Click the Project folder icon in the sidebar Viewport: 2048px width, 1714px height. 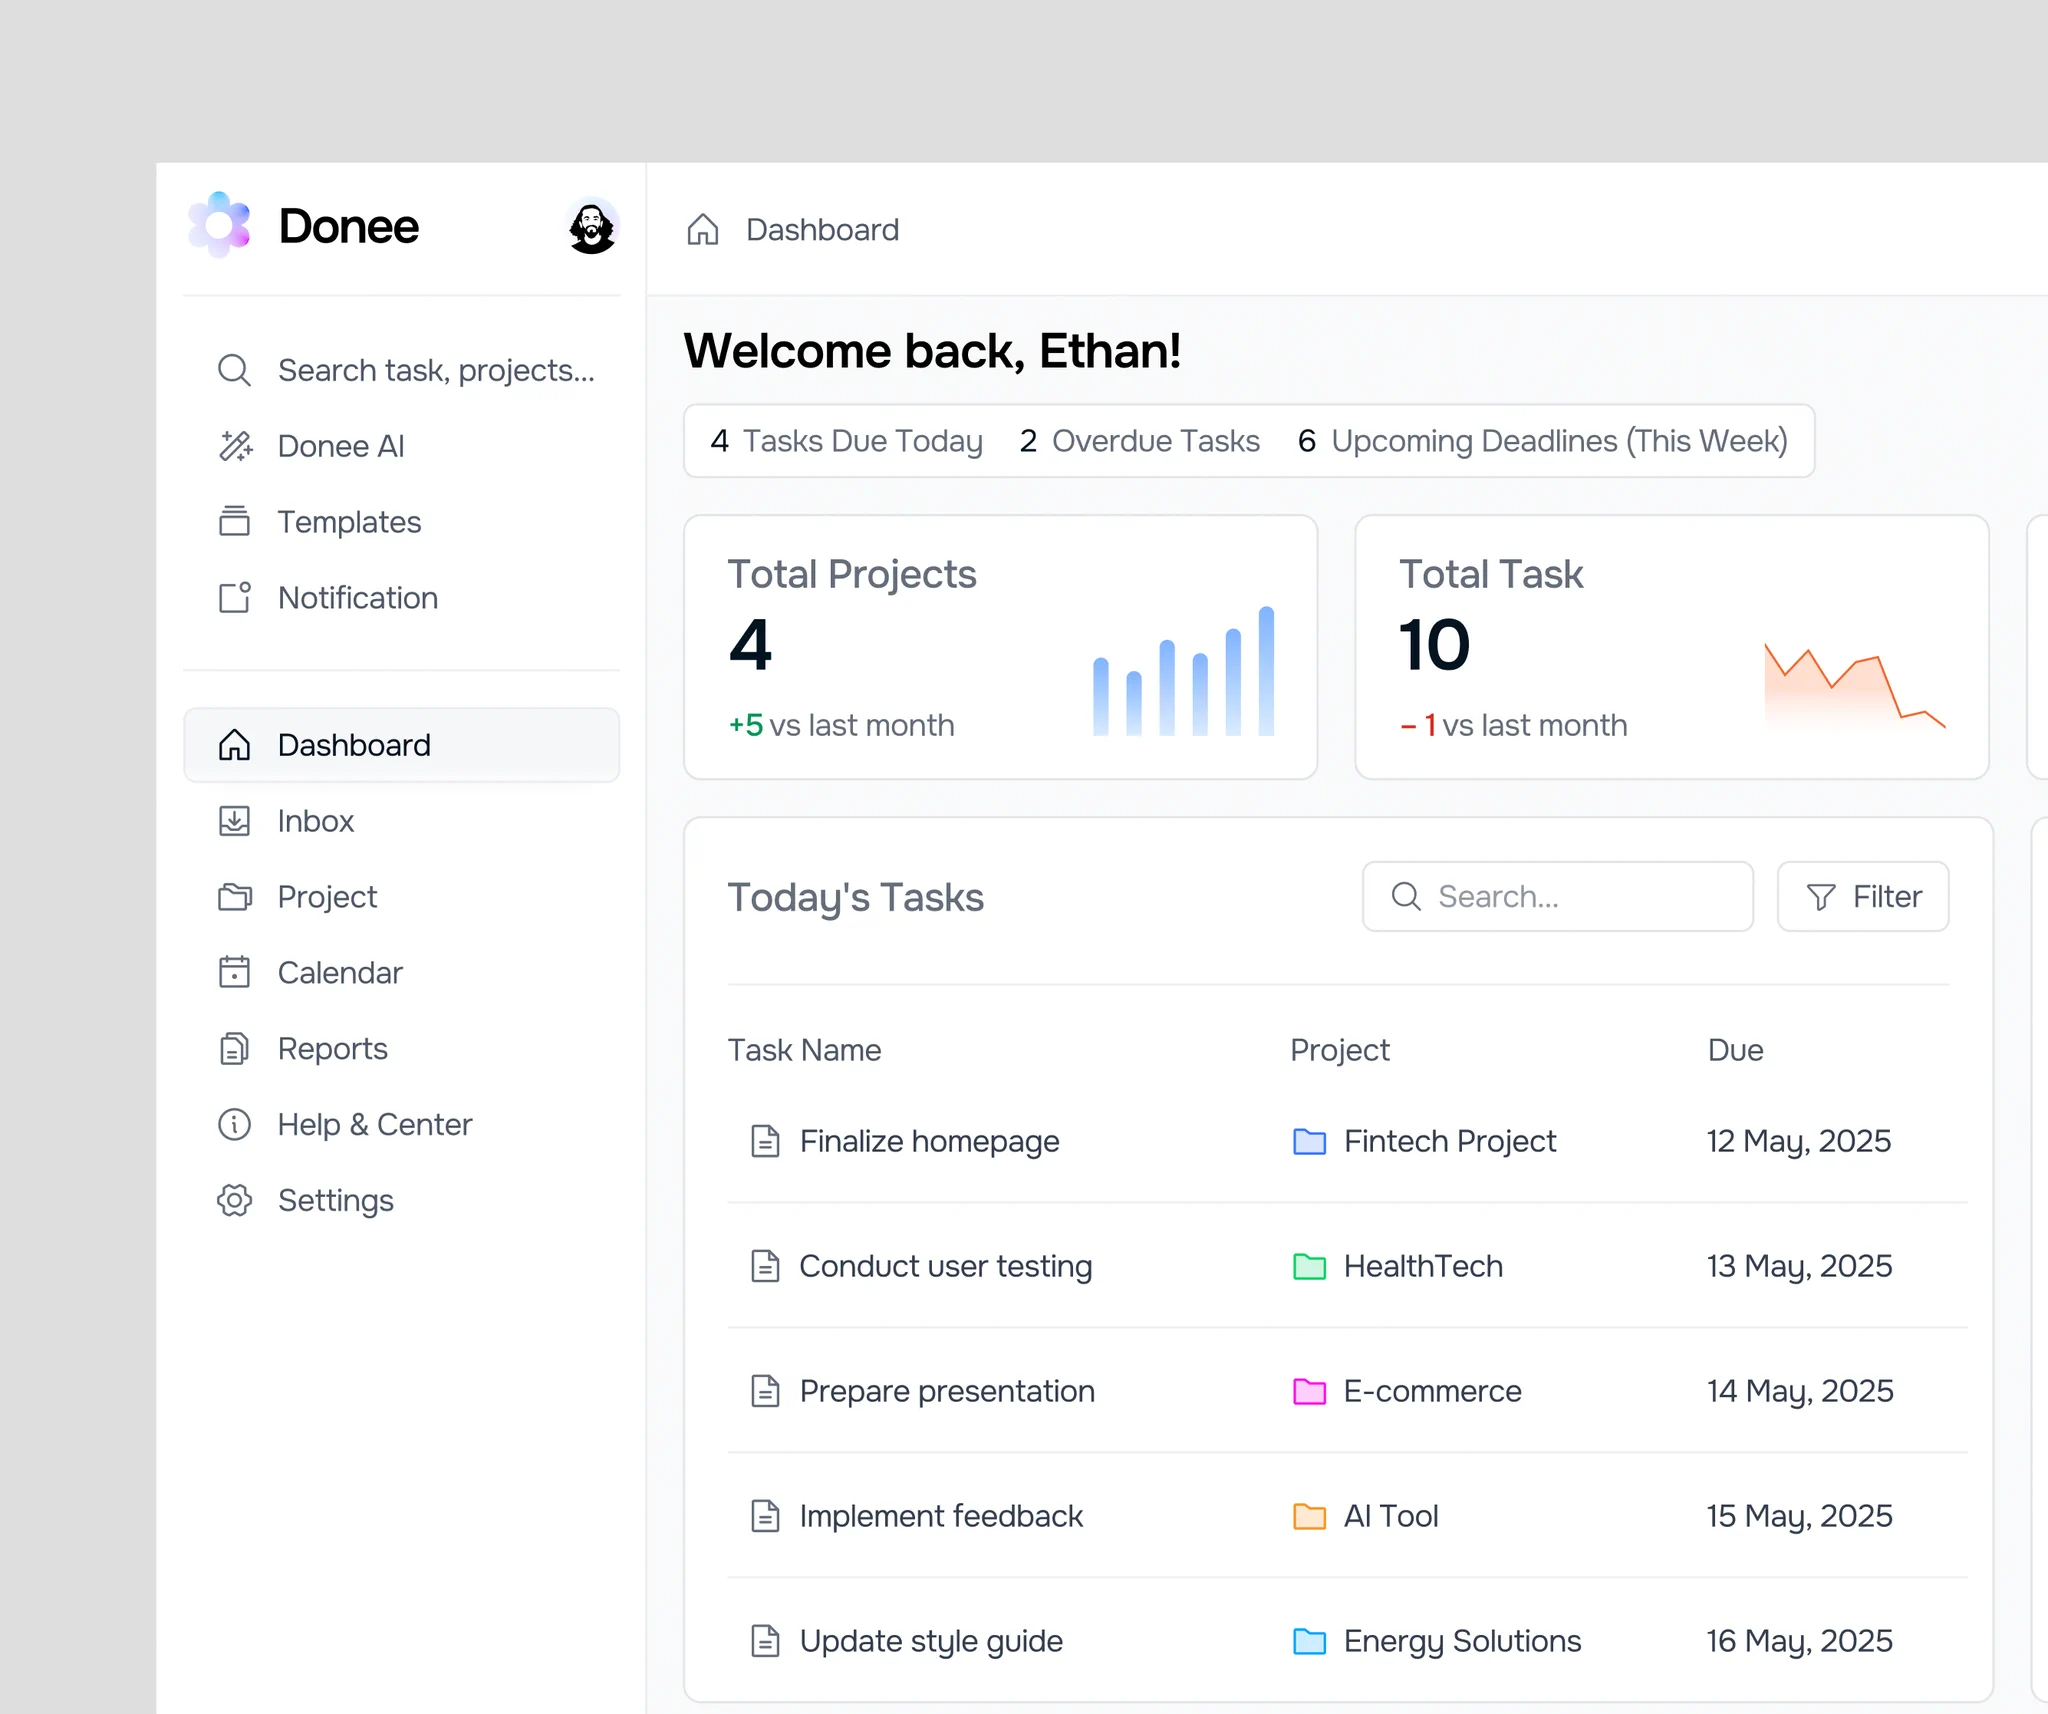pyautogui.click(x=234, y=897)
